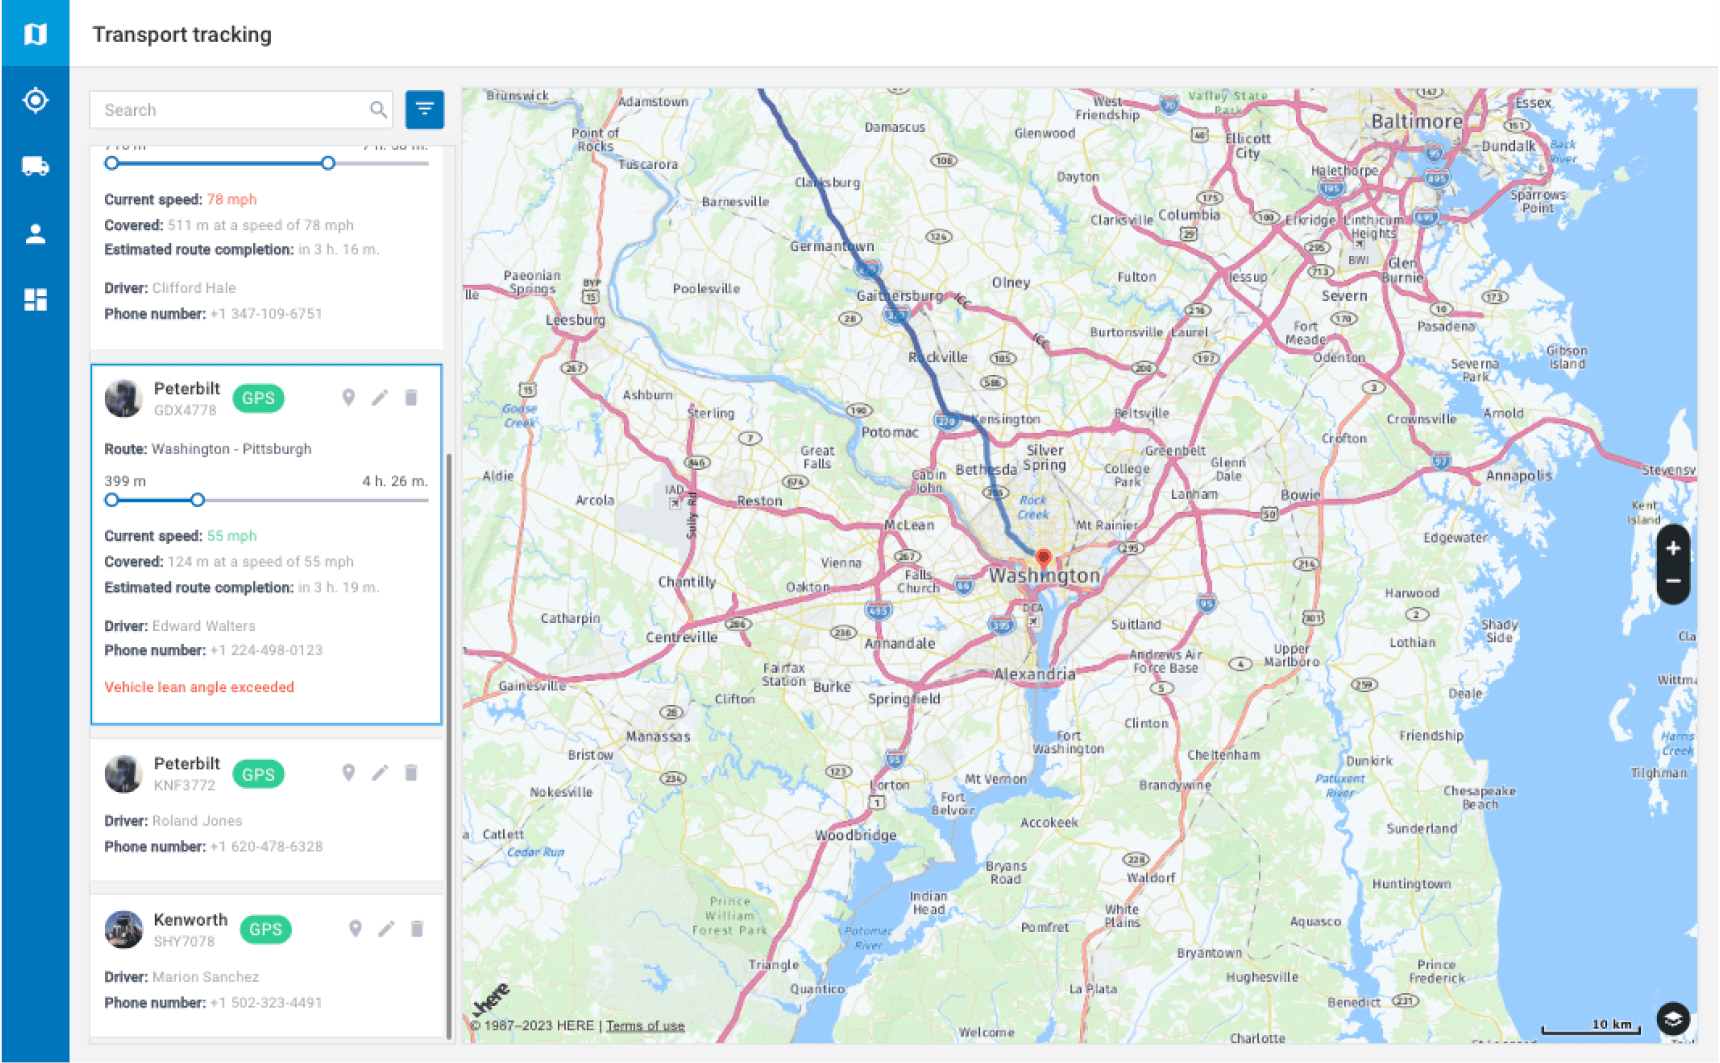Toggle GPS for Peterbilt KNF3772

coord(258,773)
